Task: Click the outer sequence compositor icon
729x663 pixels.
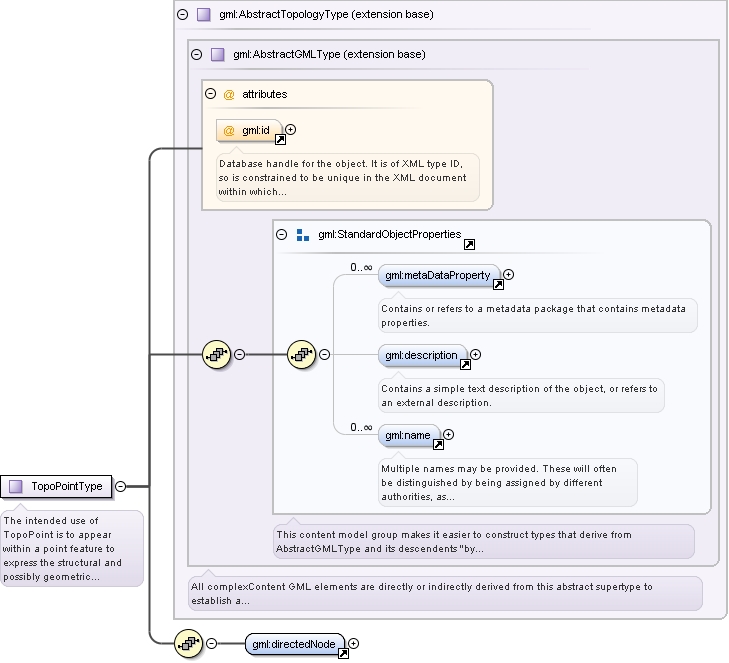Action: click(217, 355)
